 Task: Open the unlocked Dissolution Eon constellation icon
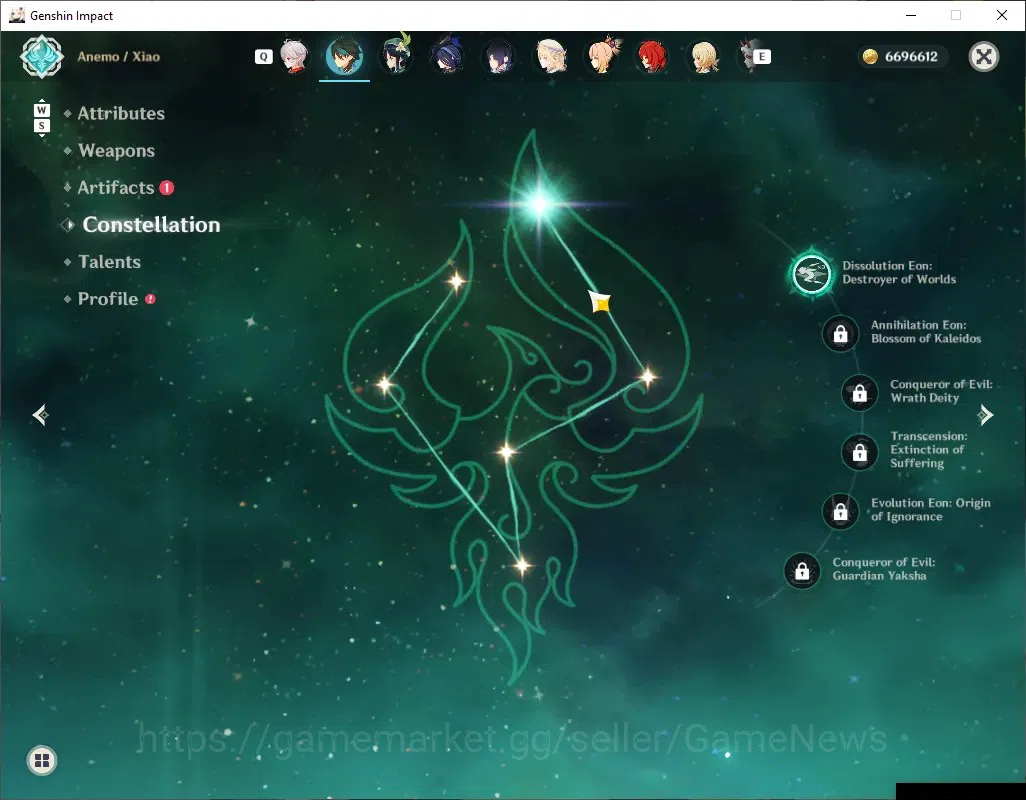[x=811, y=273]
